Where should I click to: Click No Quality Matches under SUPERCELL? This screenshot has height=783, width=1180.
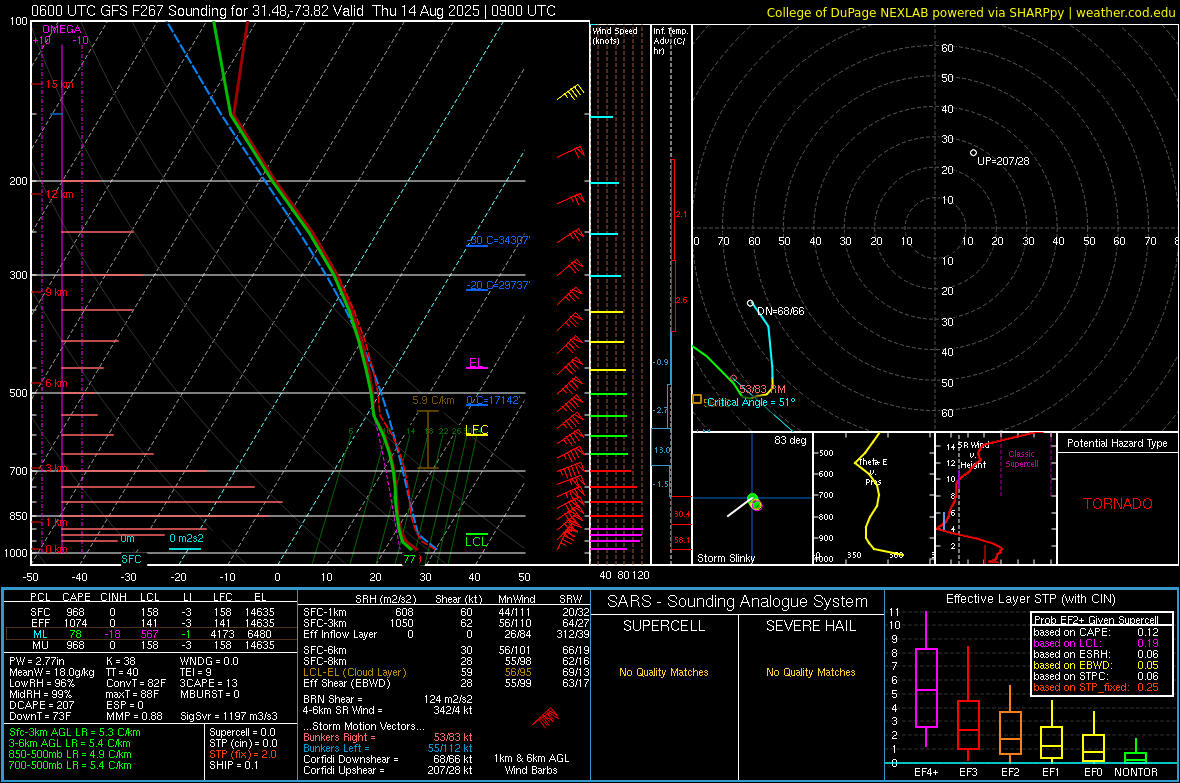(664, 672)
